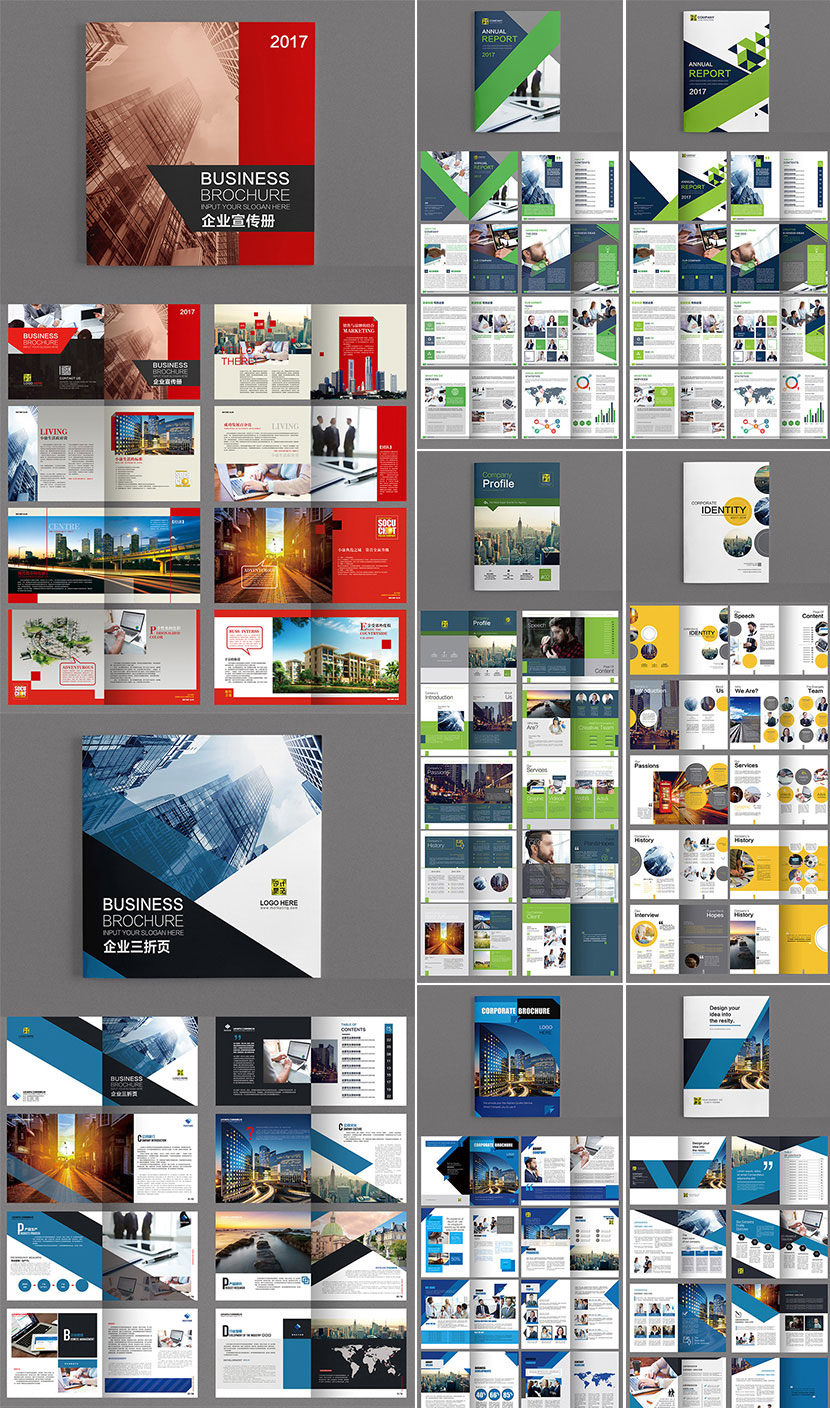Open the blue Corporate Brochure cover
The width and height of the screenshot is (830, 1408).
[x=517, y=1056]
